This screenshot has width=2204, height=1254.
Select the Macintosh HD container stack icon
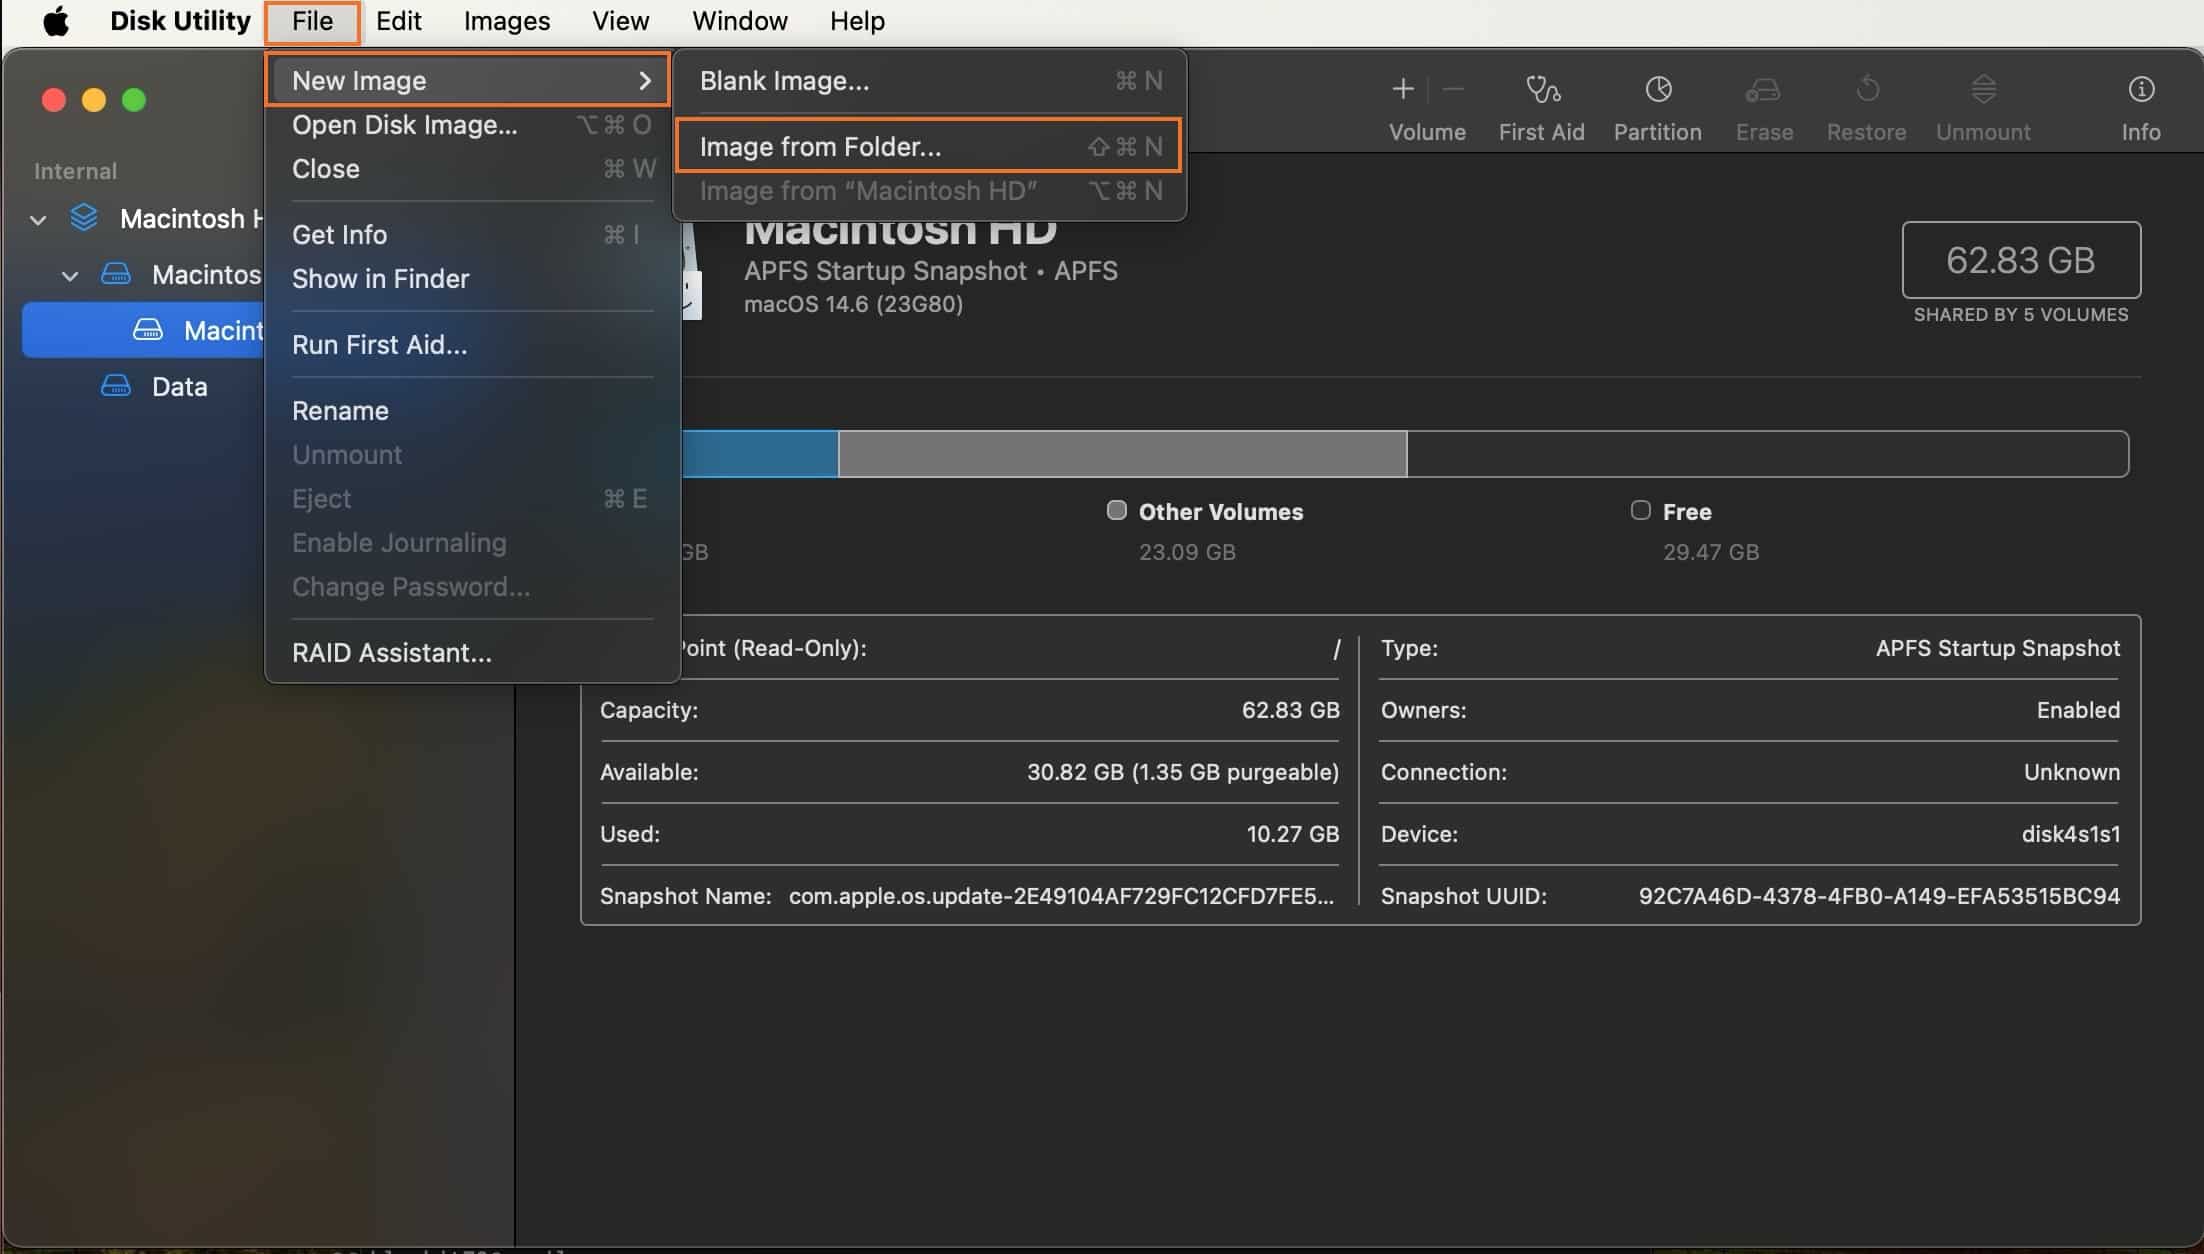pos(85,218)
